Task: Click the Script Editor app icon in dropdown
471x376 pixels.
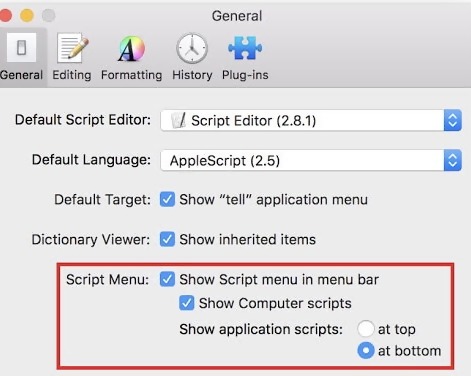Action: pyautogui.click(x=178, y=120)
